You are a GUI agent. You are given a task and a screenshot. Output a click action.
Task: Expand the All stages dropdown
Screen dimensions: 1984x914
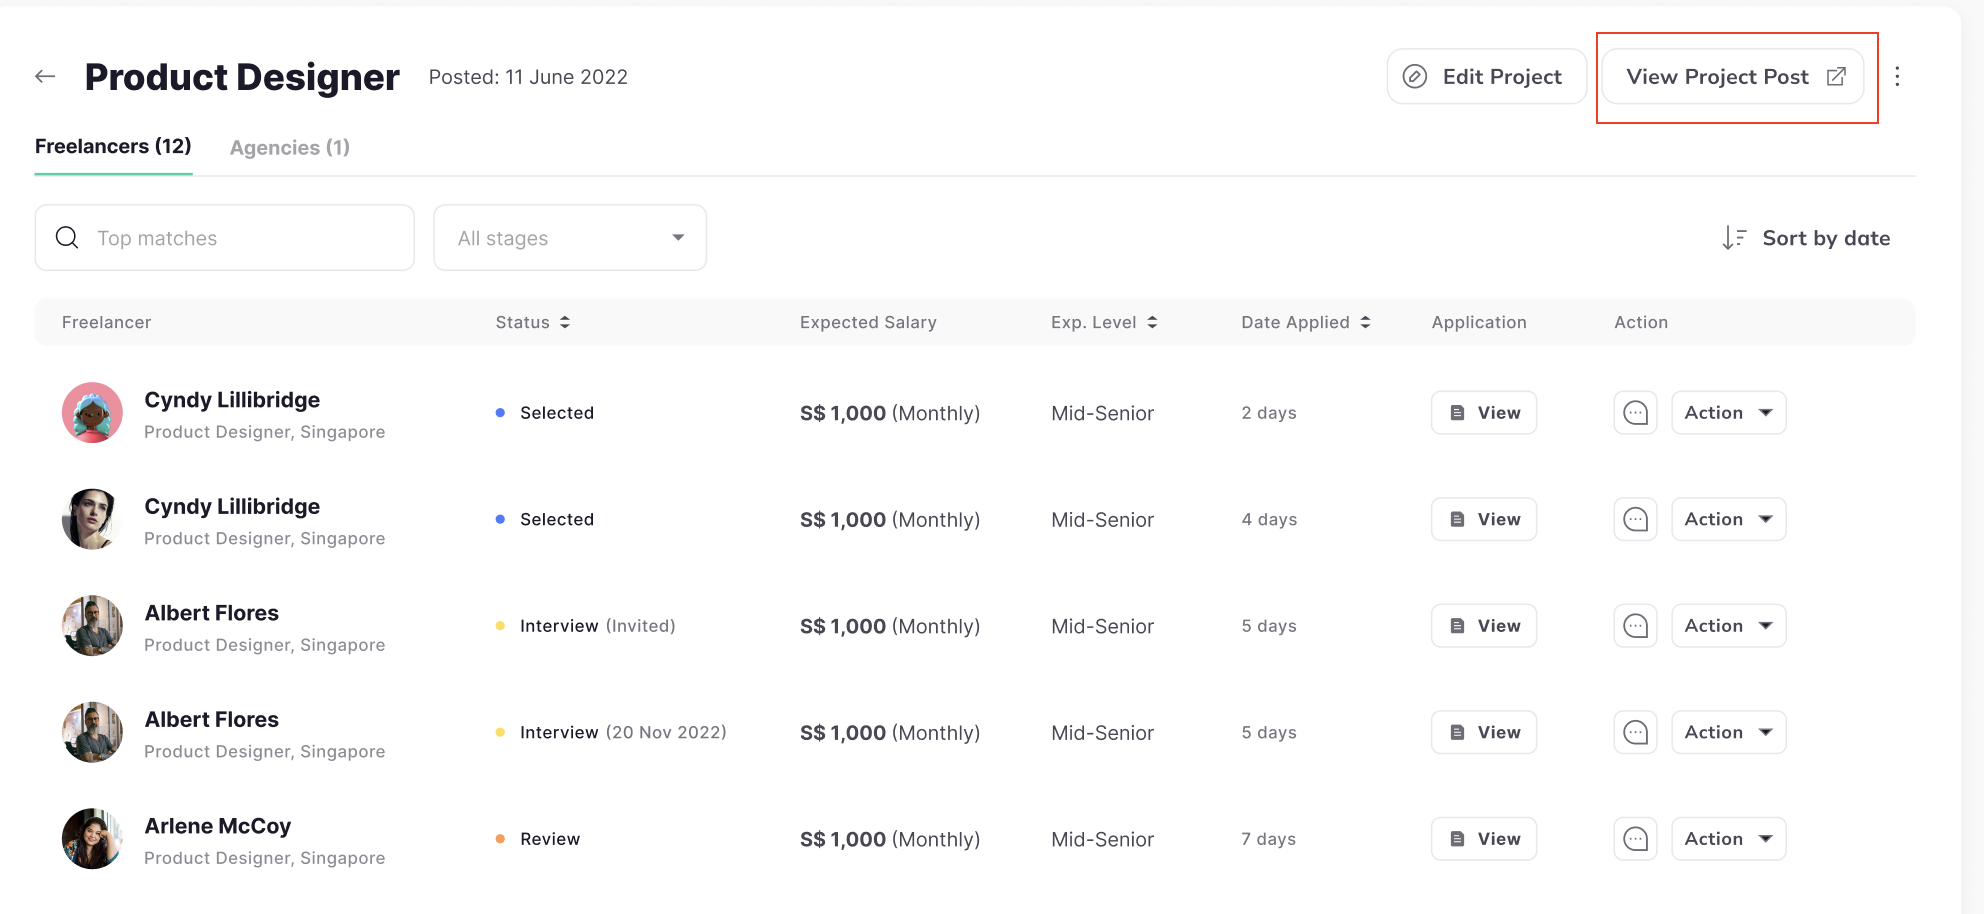(570, 238)
